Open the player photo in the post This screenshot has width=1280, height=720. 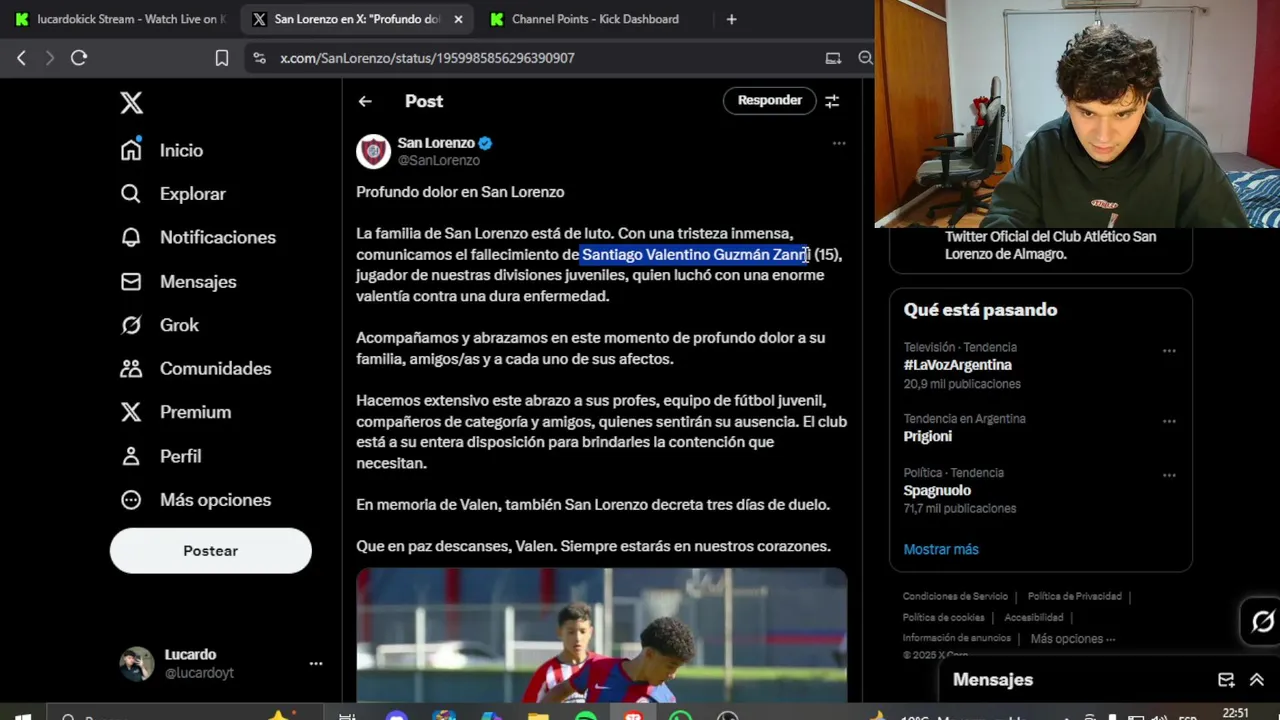pyautogui.click(x=602, y=636)
